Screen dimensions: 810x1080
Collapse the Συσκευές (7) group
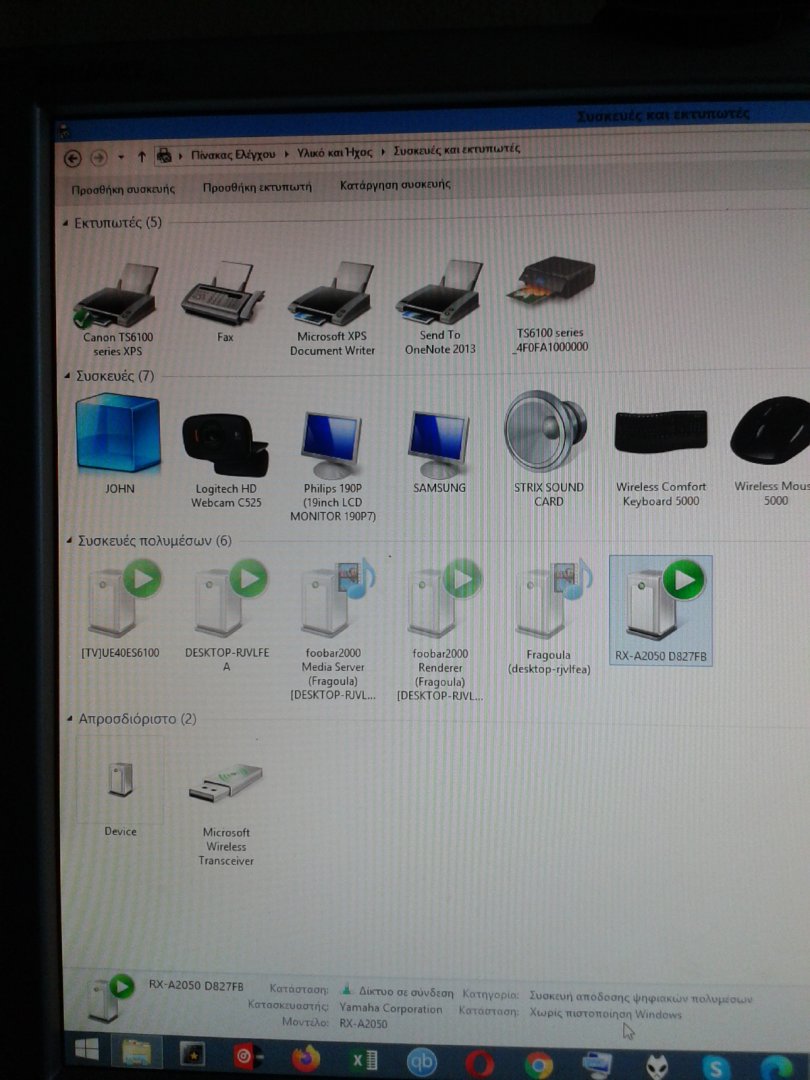67,376
